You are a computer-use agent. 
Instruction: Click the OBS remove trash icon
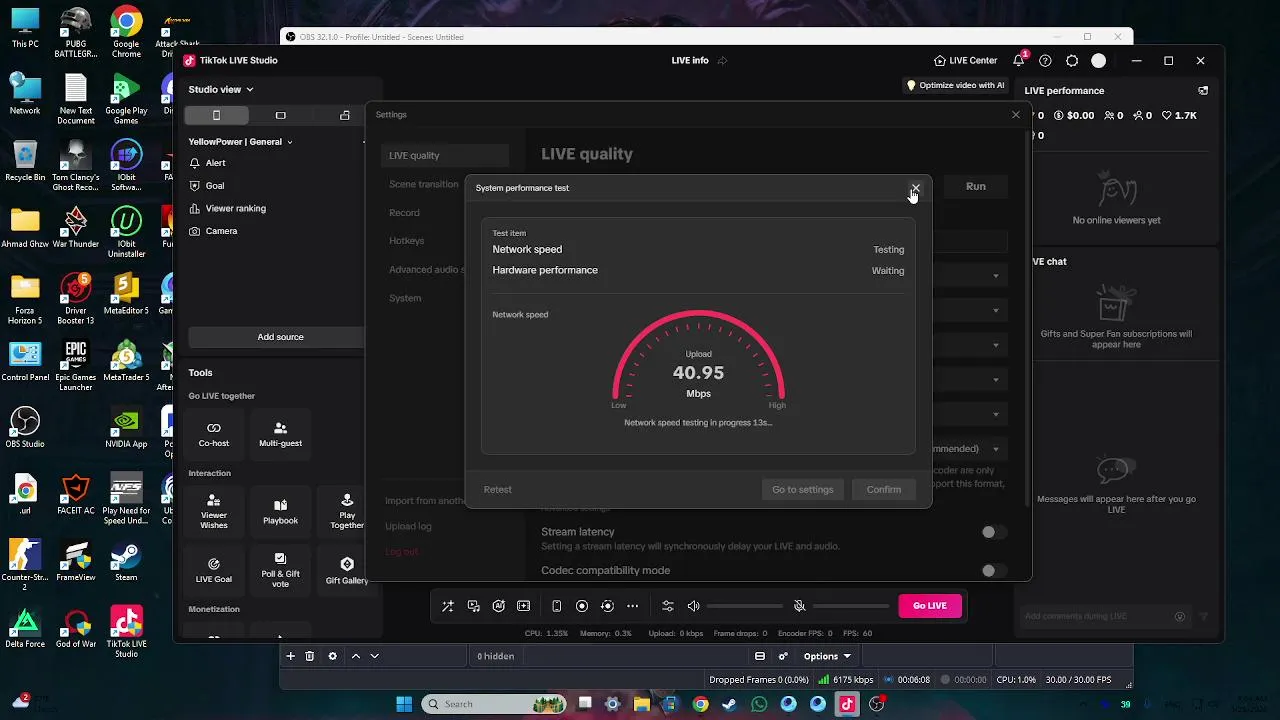point(310,656)
